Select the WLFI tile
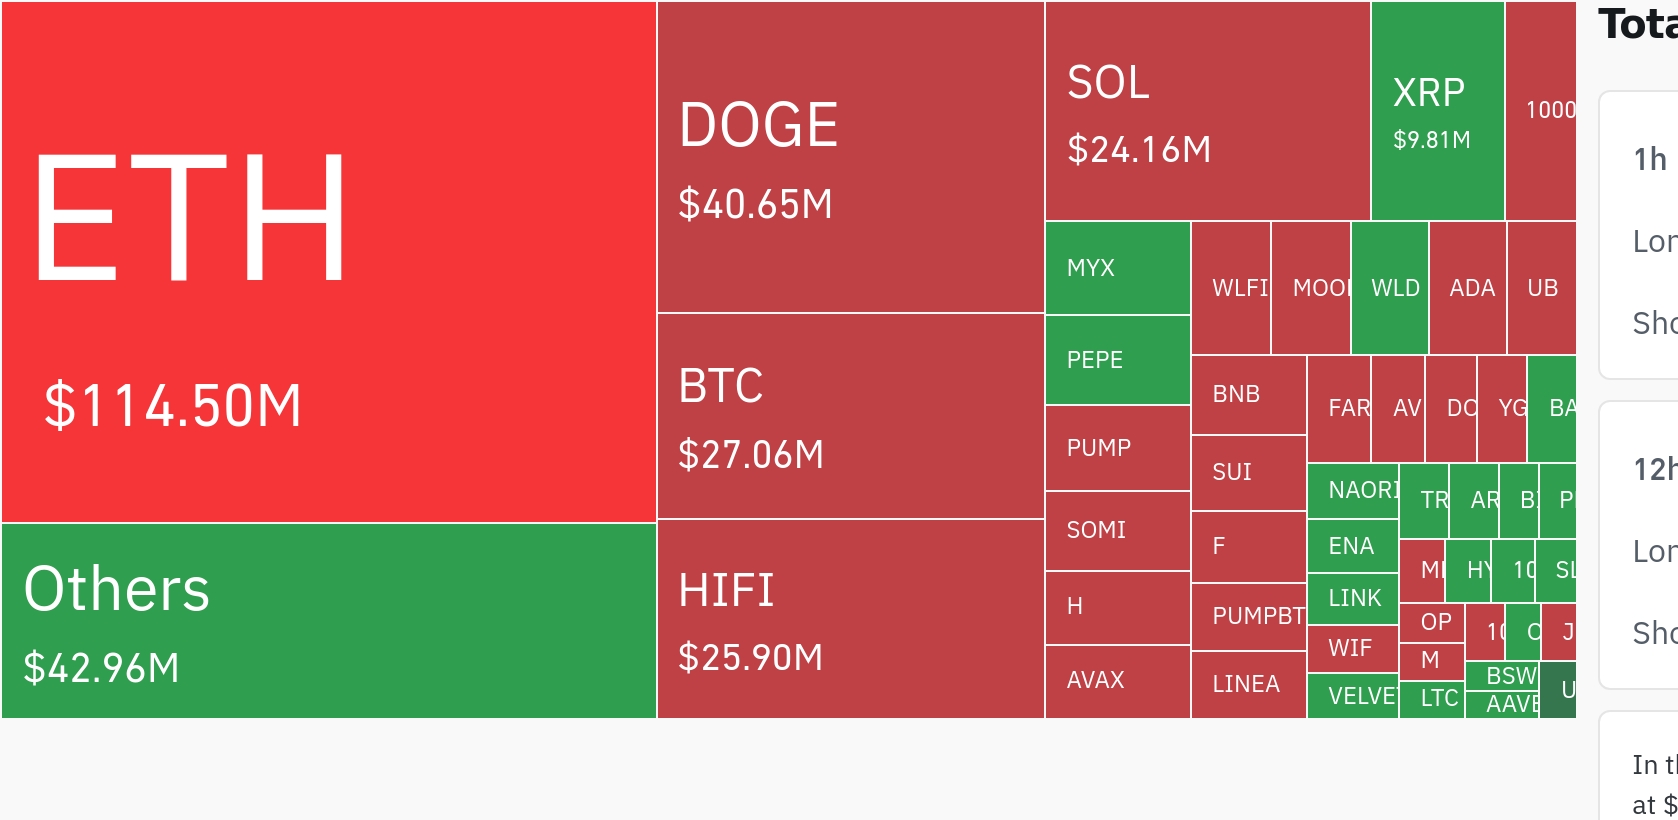The width and height of the screenshot is (1678, 820). (x=1231, y=288)
